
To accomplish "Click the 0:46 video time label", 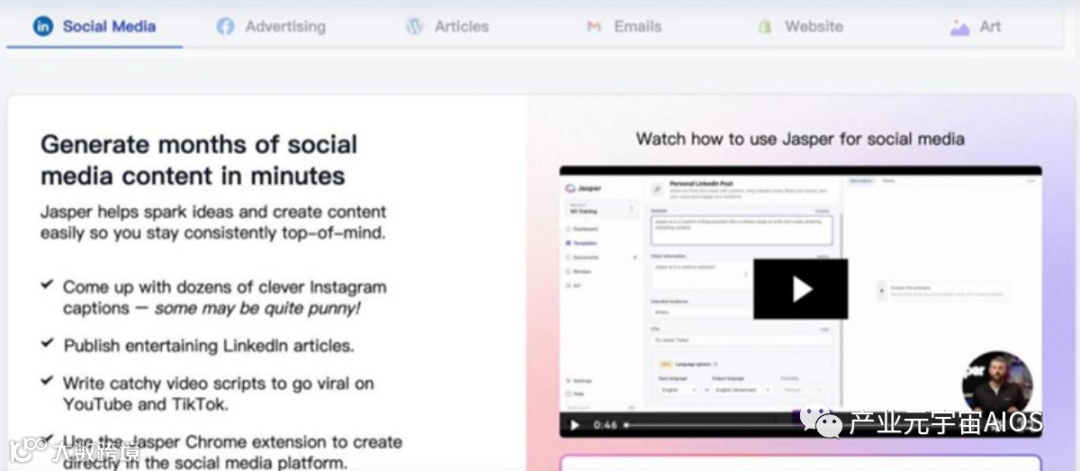I will [605, 425].
